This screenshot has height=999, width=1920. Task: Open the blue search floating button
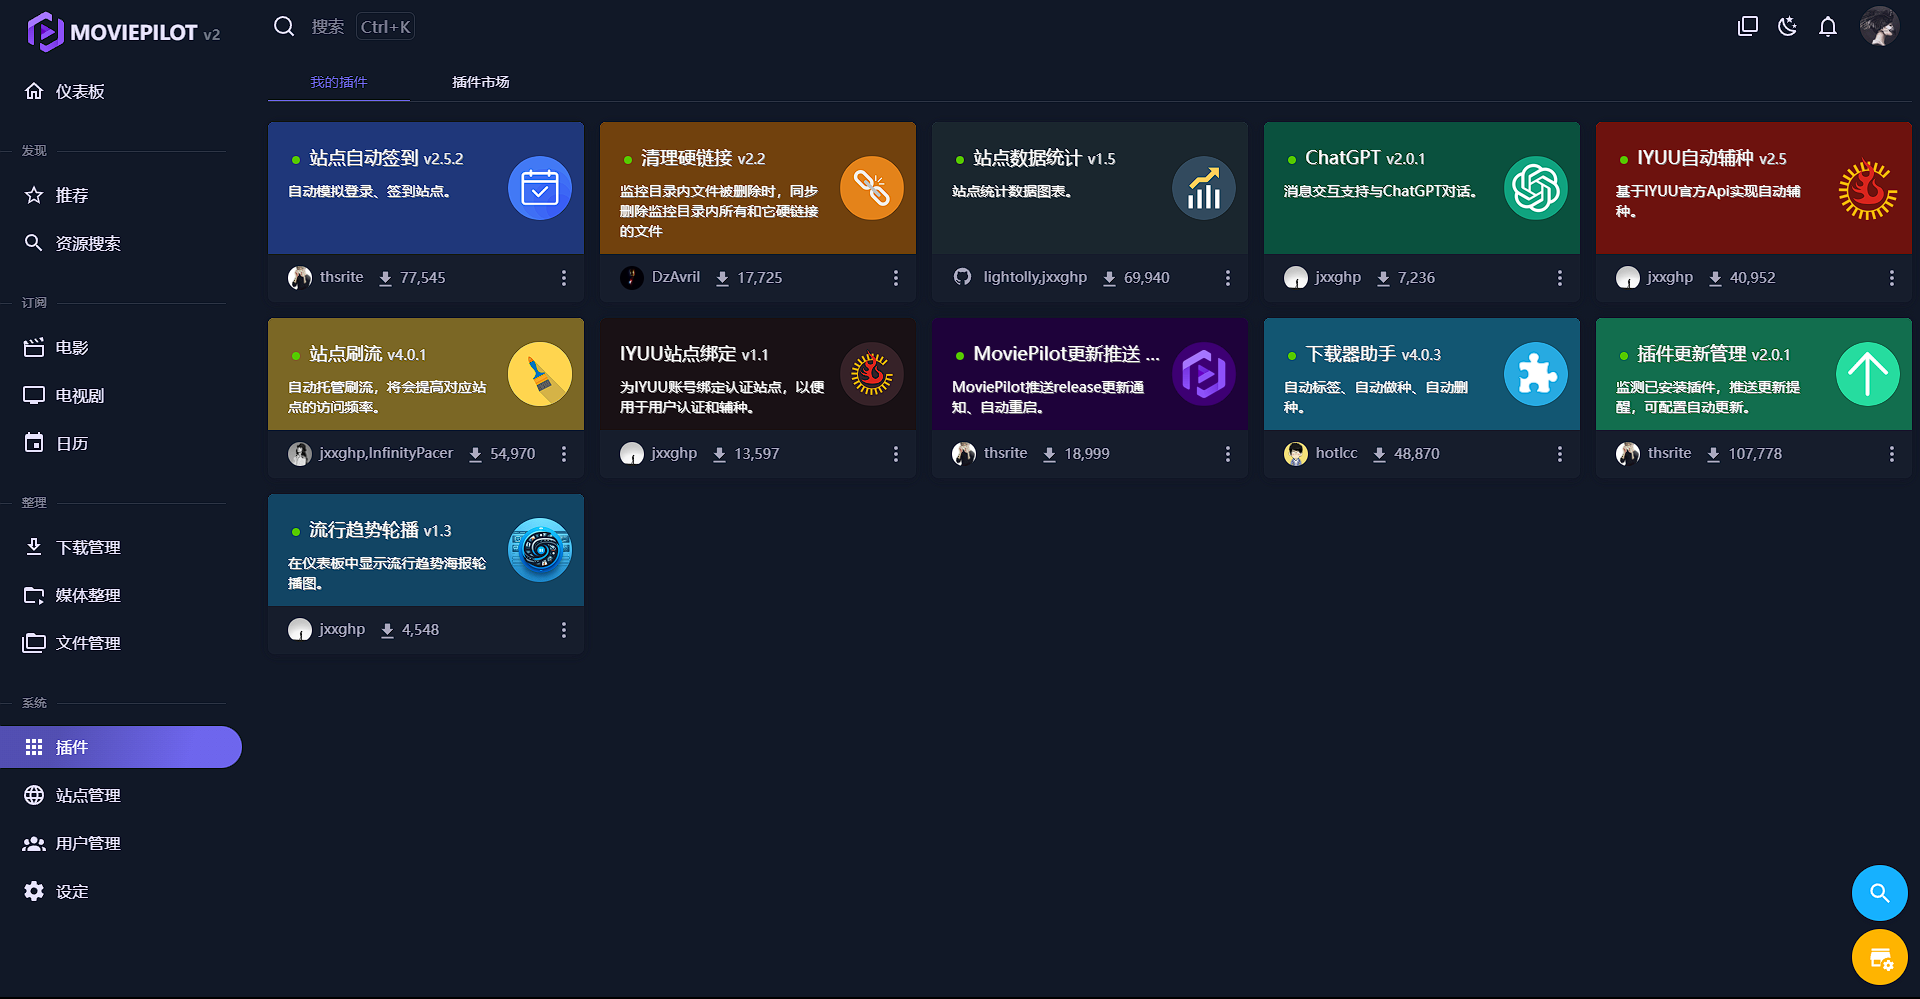1880,893
